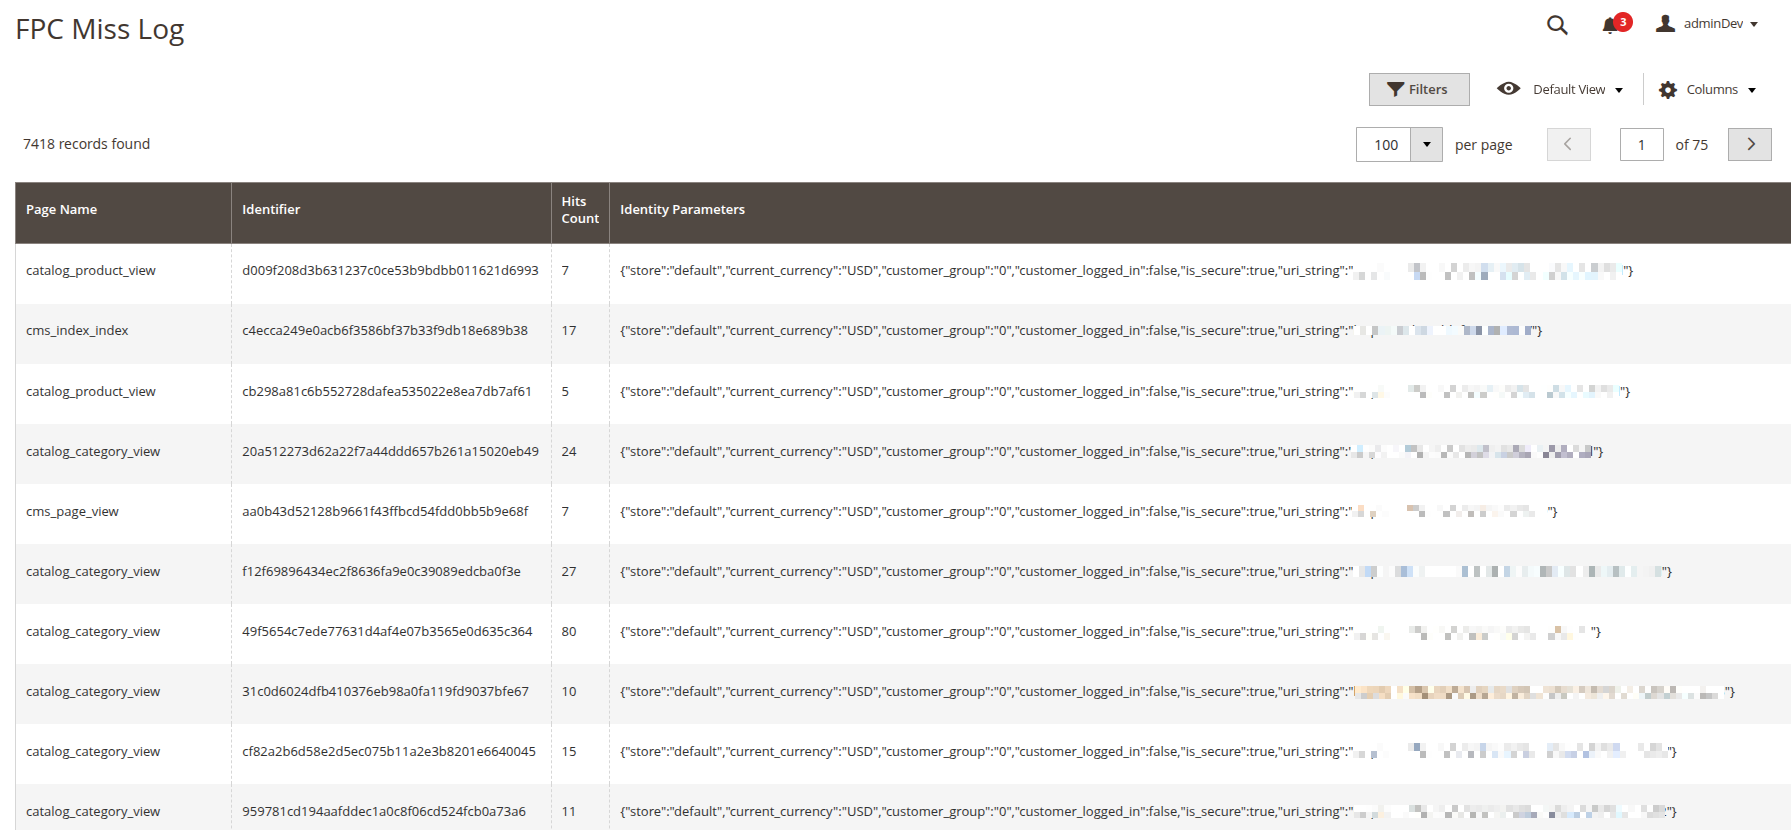Click the hits count value 80
Viewport: 1791px width, 830px height.
tap(569, 632)
